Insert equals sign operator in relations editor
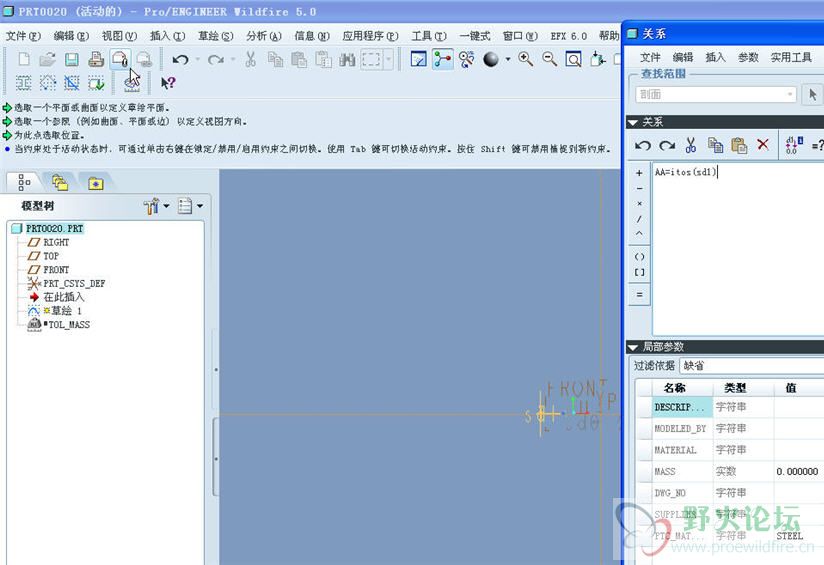This screenshot has width=824, height=565. 639,295
